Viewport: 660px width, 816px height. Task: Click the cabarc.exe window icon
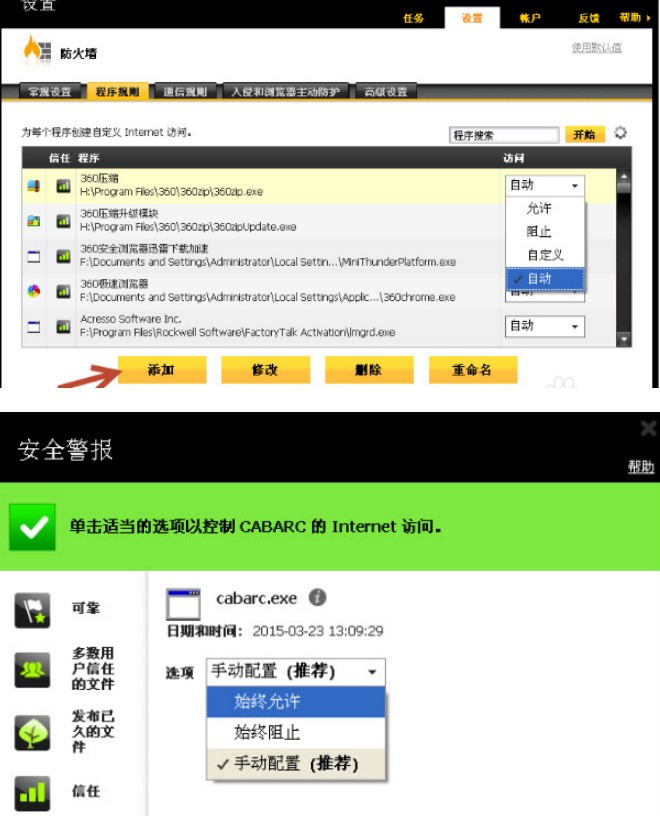click(x=183, y=604)
